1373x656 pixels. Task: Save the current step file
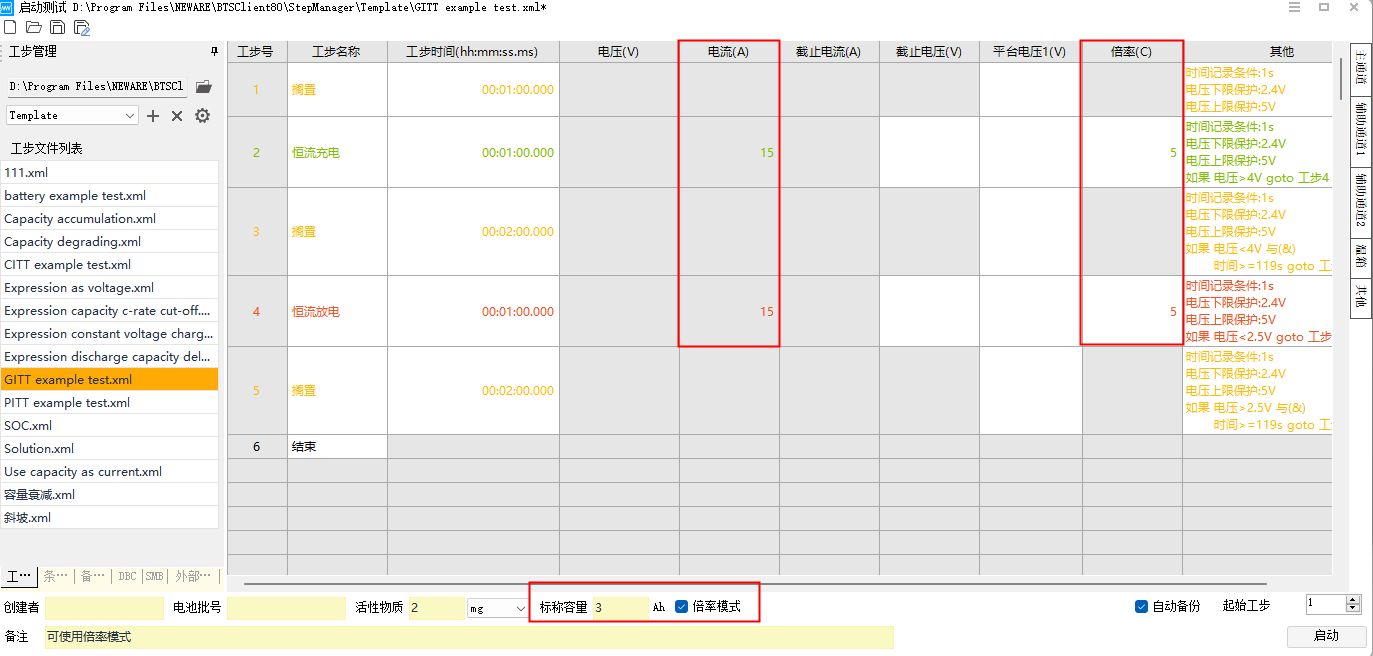[58, 27]
